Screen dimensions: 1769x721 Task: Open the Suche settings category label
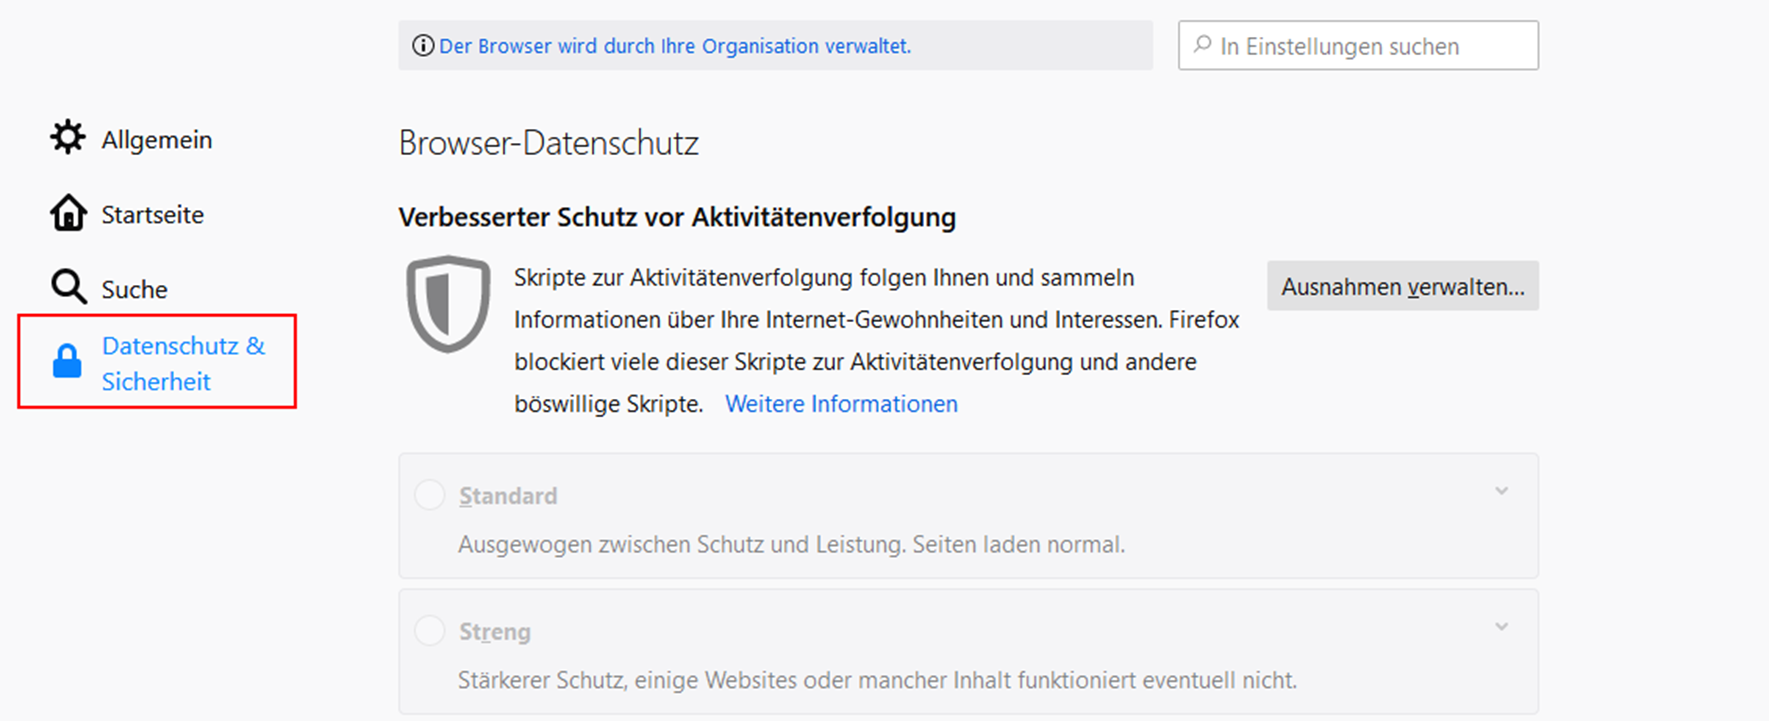click(x=135, y=290)
